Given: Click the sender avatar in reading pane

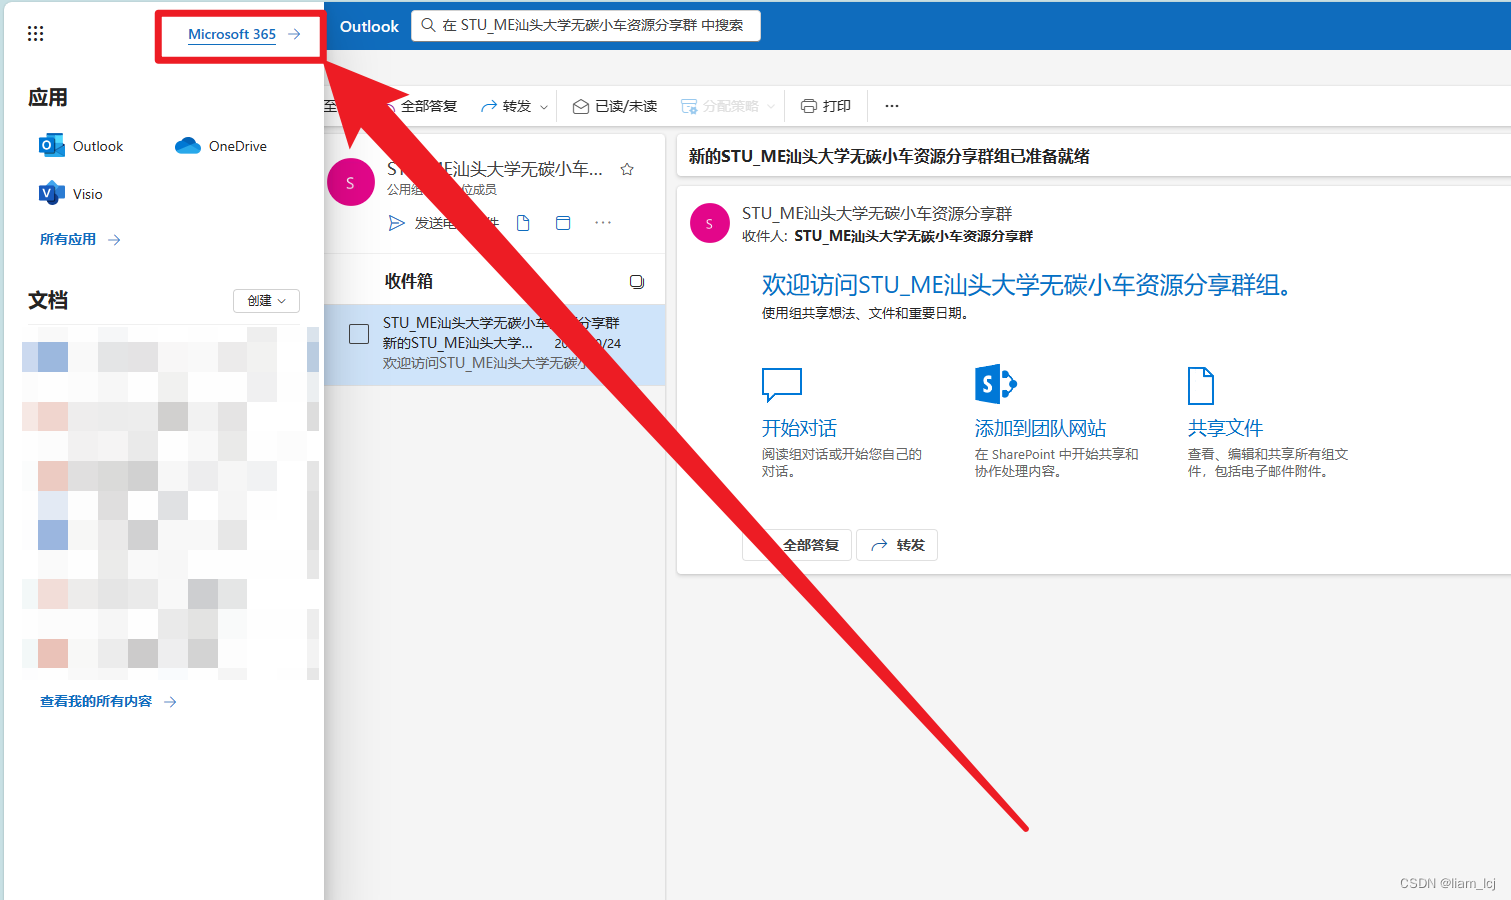Looking at the screenshot, I should click(710, 223).
